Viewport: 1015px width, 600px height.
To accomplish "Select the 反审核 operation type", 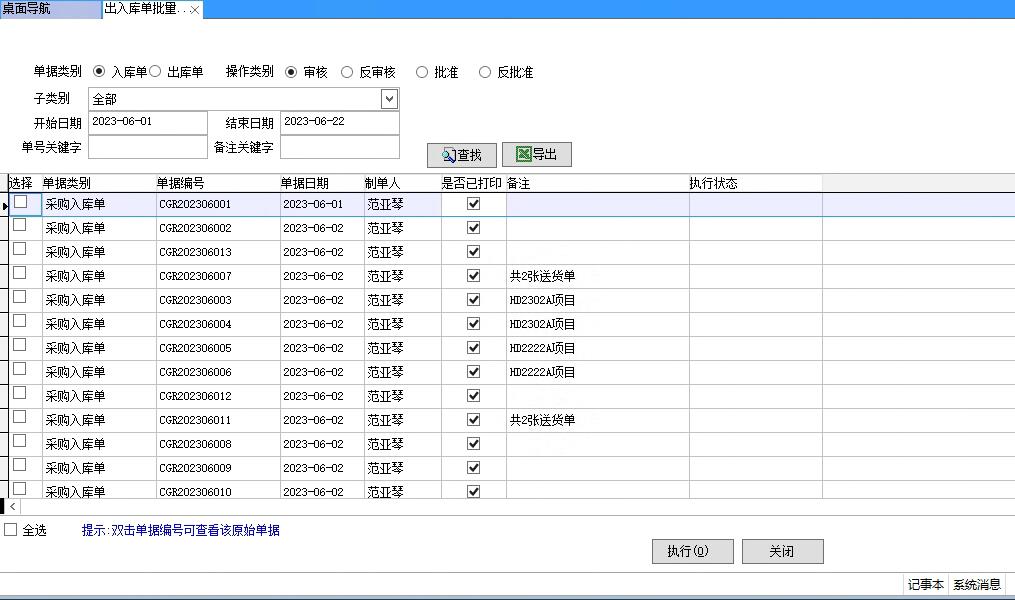I will click(347, 72).
